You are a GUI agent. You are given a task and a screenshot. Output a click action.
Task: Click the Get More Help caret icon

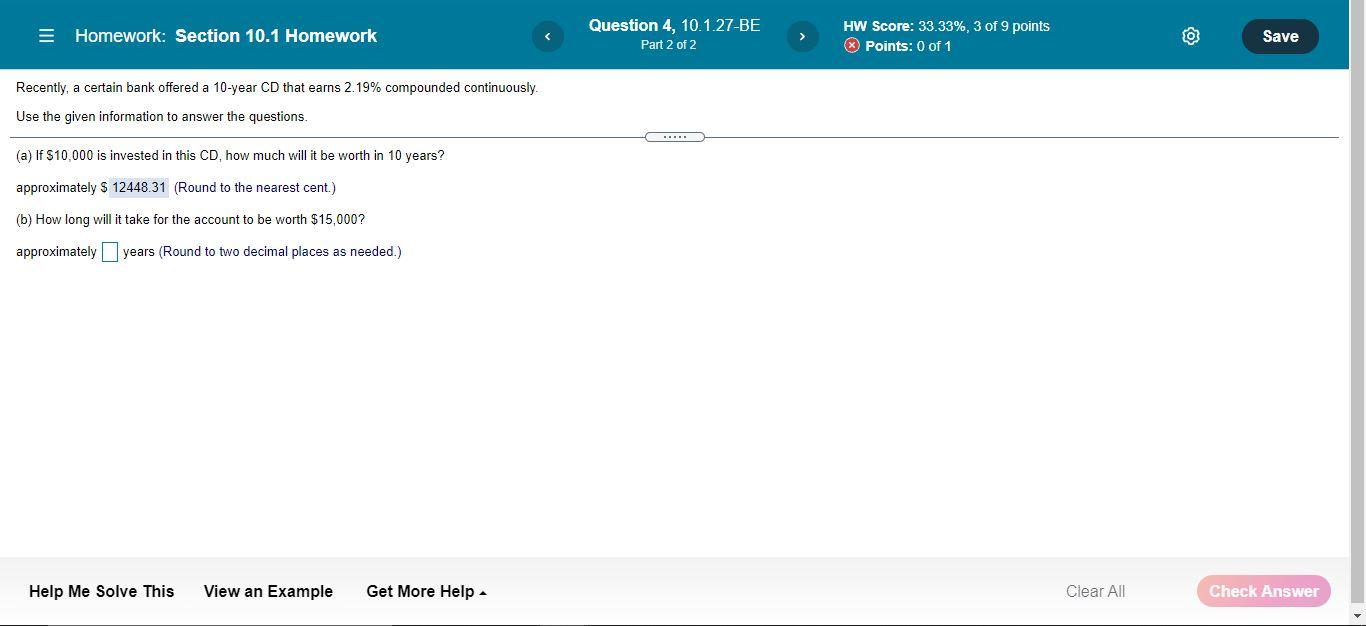pyautogui.click(x=482, y=591)
